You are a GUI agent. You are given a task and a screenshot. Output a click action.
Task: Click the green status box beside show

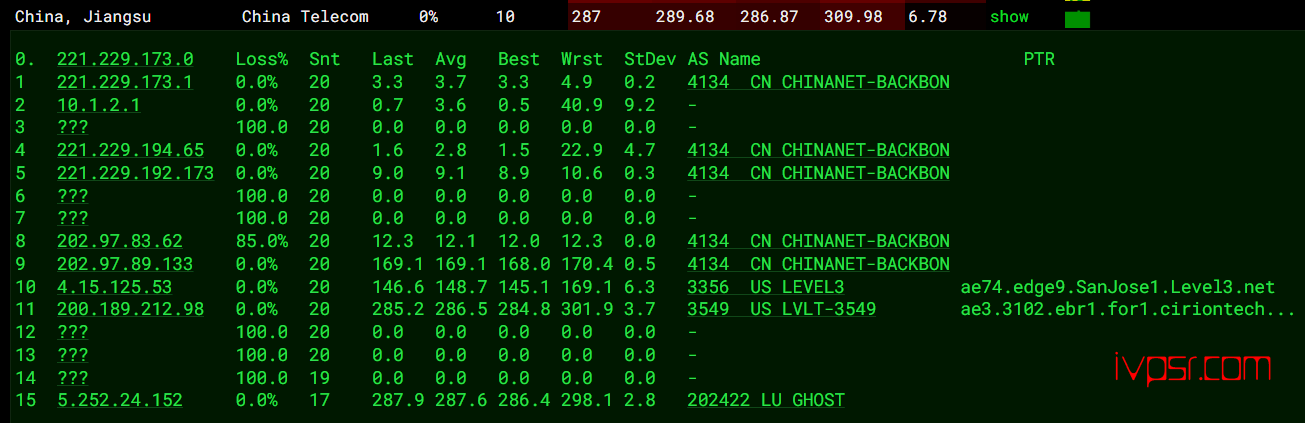[1077, 19]
